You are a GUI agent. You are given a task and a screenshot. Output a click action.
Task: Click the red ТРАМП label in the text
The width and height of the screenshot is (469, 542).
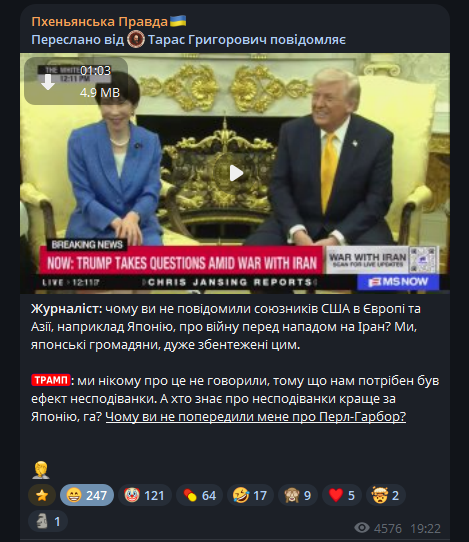click(x=51, y=380)
